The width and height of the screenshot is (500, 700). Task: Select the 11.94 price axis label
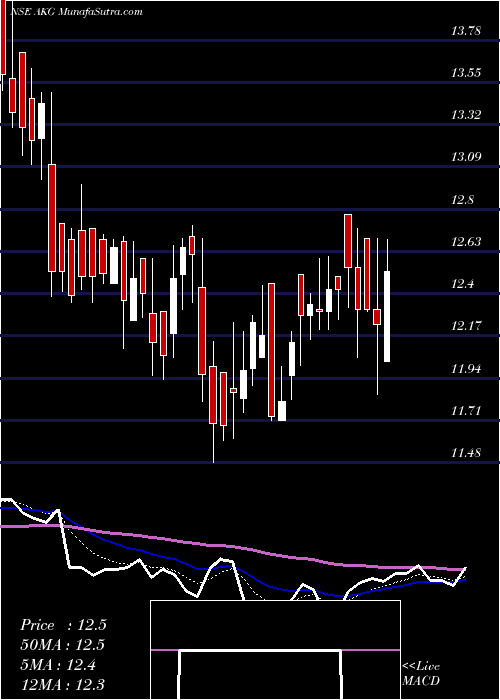click(x=466, y=368)
